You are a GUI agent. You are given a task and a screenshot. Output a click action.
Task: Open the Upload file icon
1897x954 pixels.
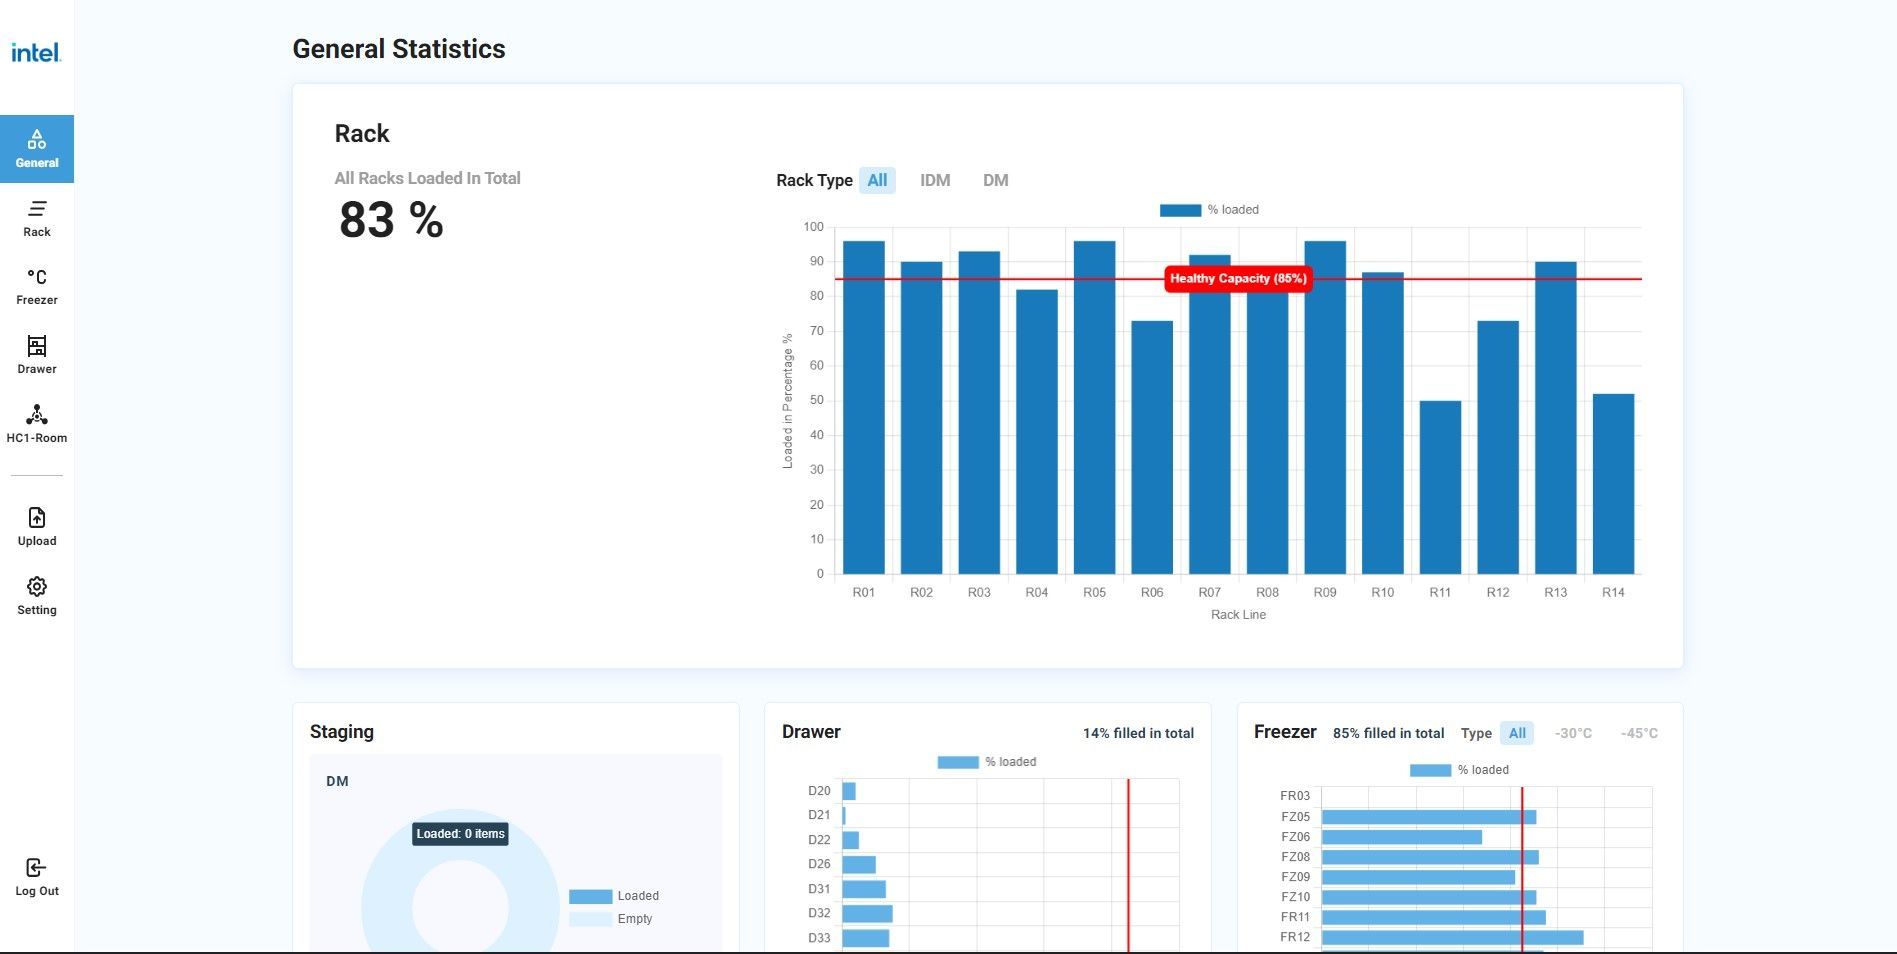pyautogui.click(x=37, y=517)
